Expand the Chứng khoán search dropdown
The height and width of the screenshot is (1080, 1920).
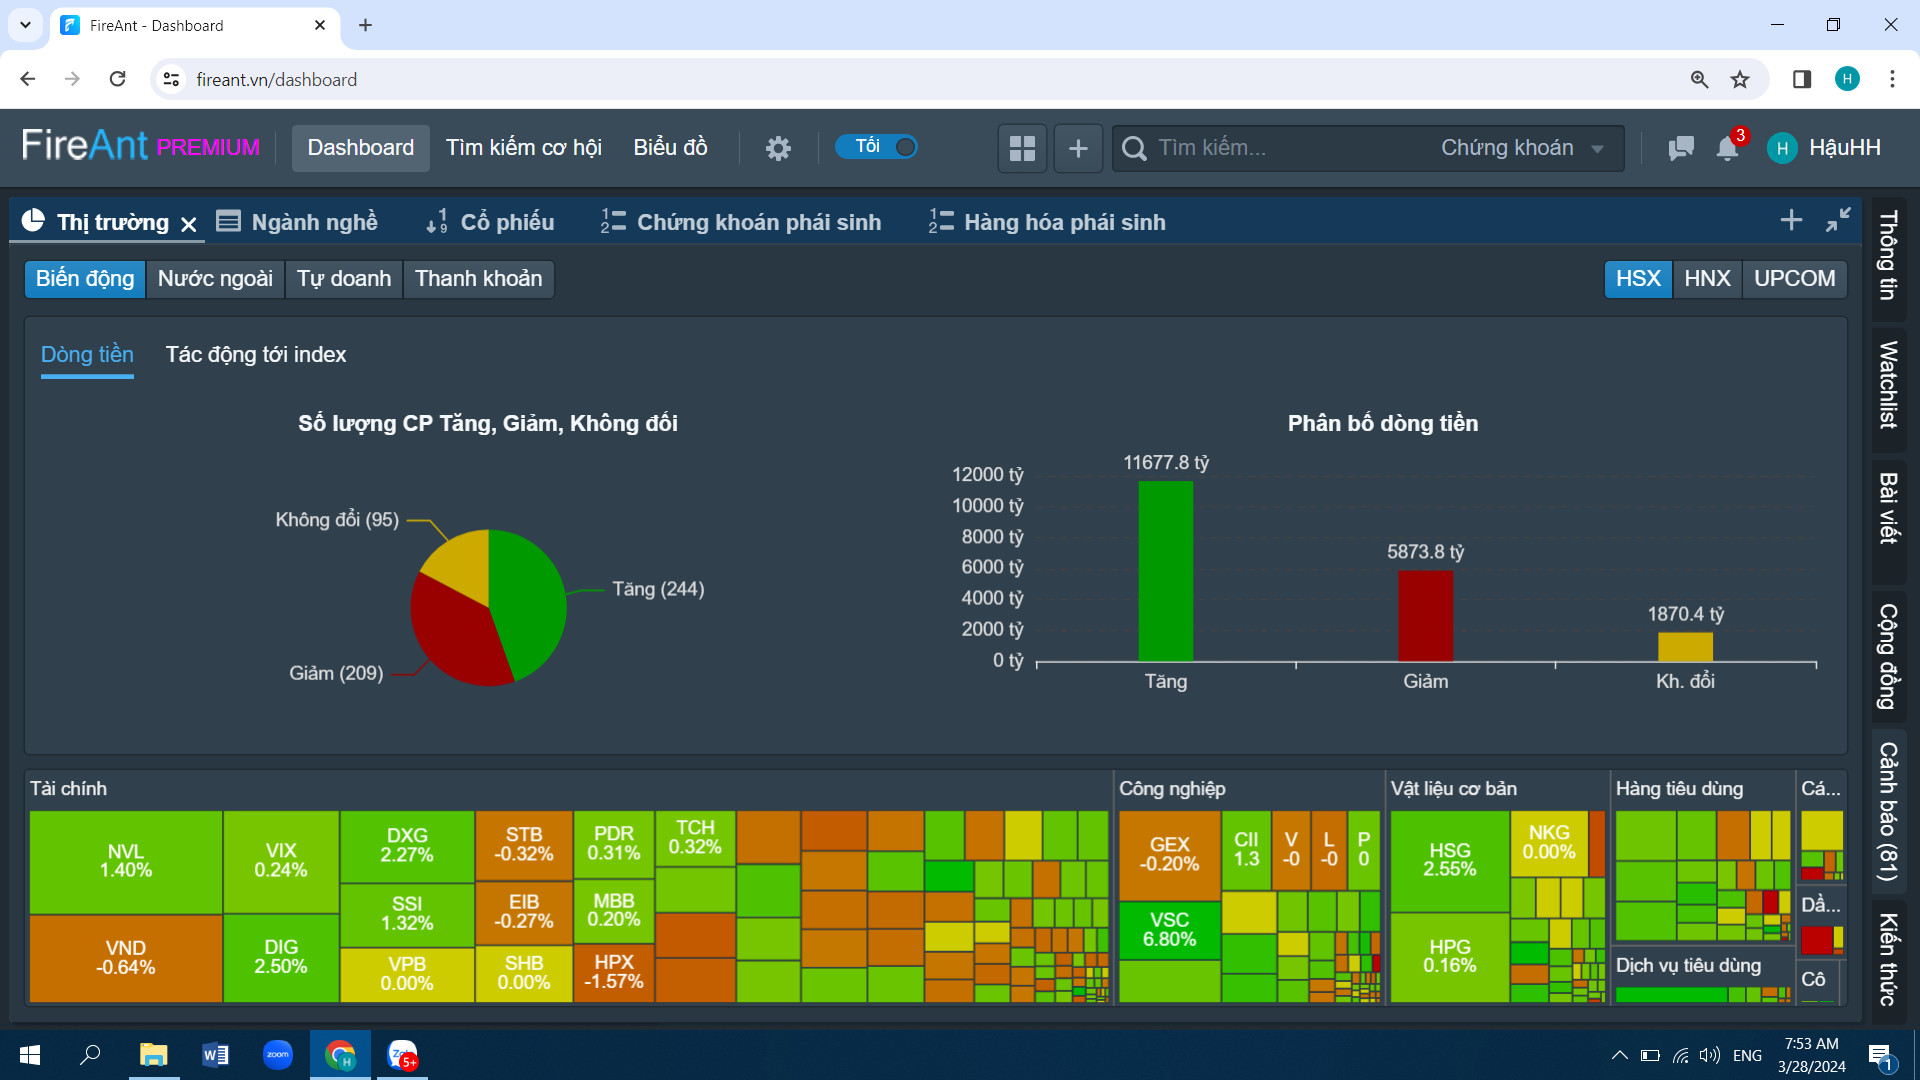pyautogui.click(x=1522, y=148)
